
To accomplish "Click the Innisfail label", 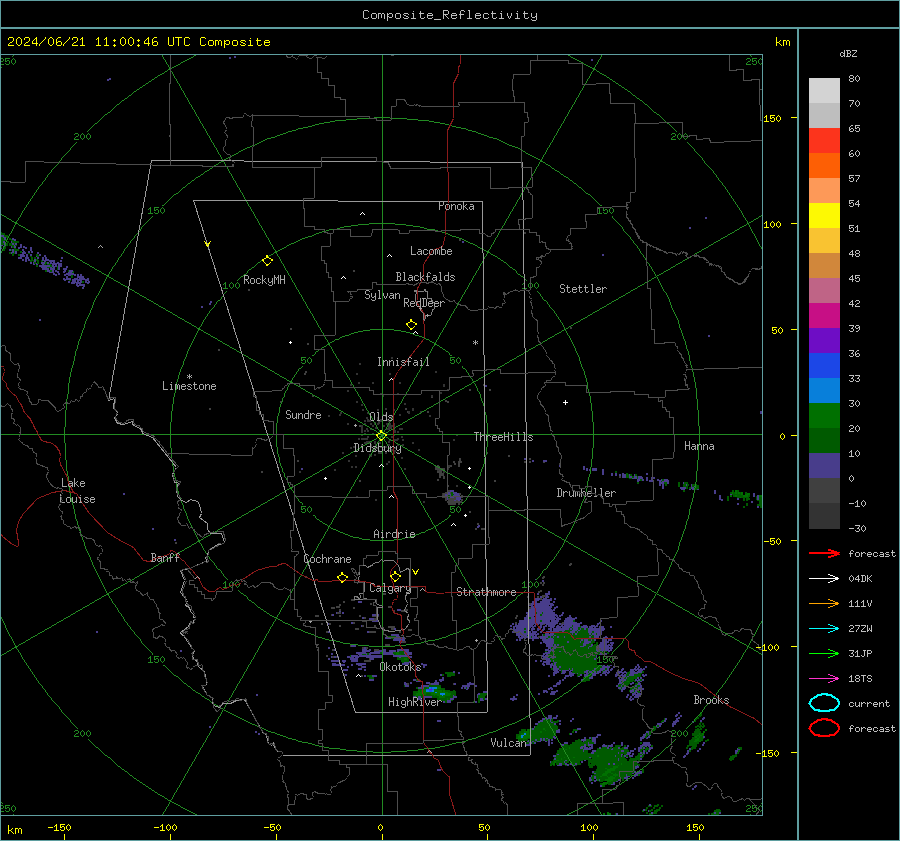I will click(403, 362).
